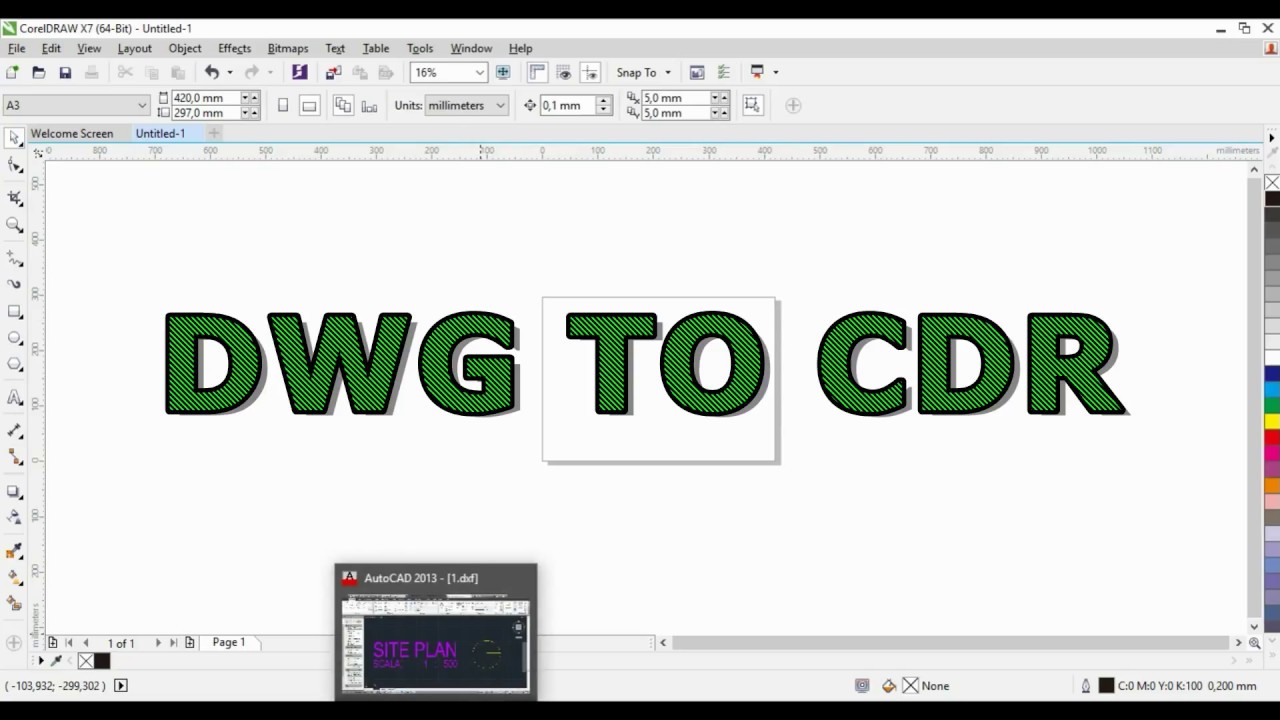This screenshot has height=720, width=1280.
Task: Open the File menu
Action: (x=16, y=48)
